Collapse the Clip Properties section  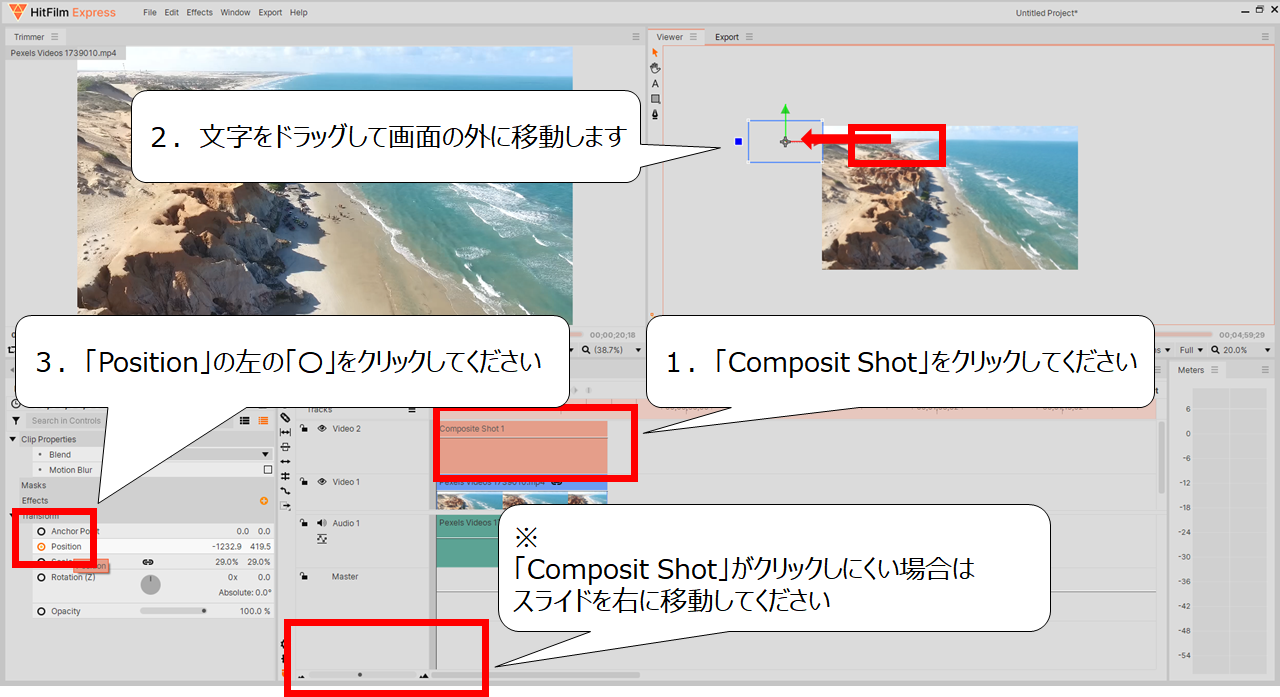[x=12, y=439]
